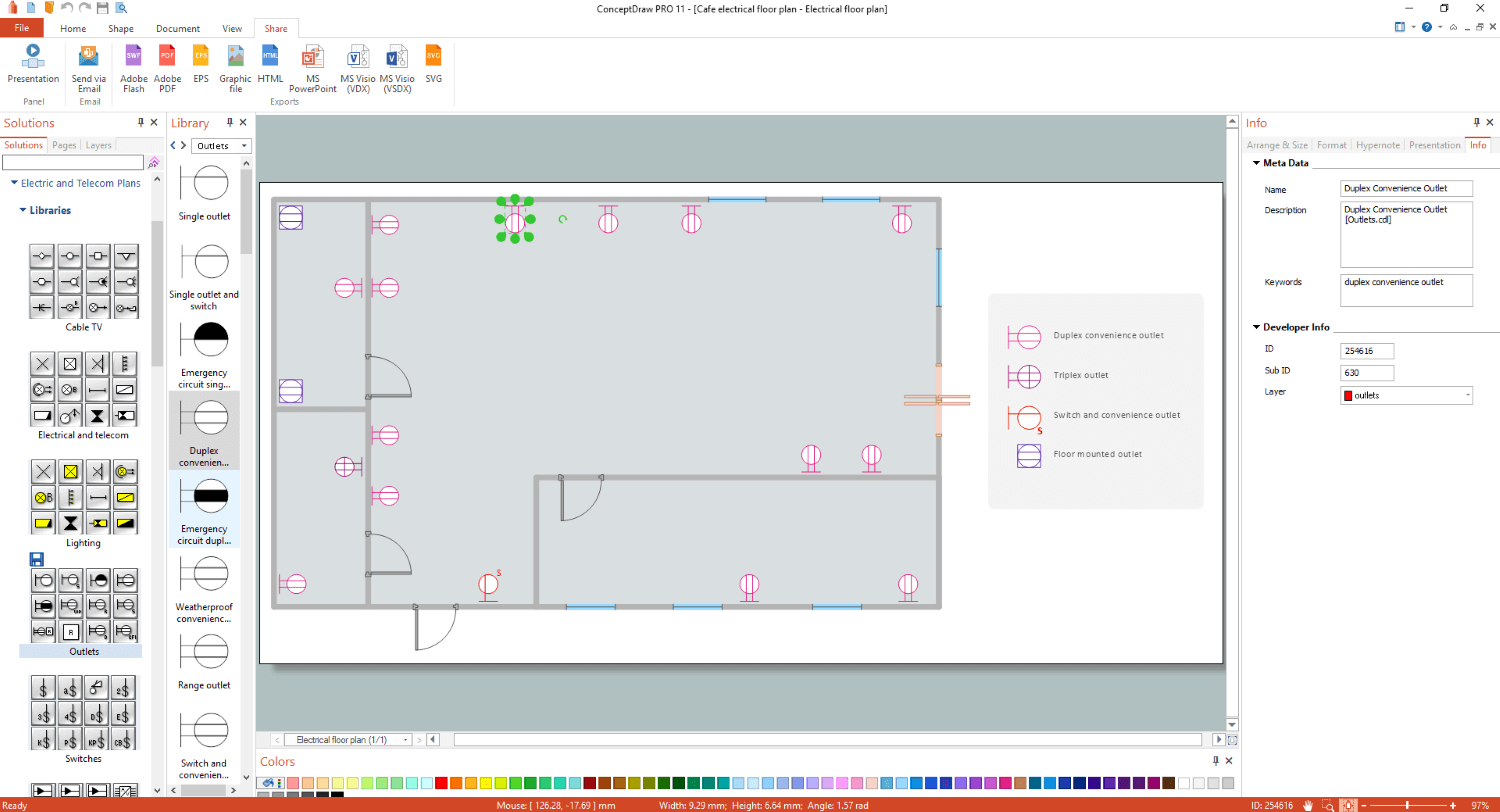
Task: Export drawing as Adobe PDF
Action: tap(168, 67)
